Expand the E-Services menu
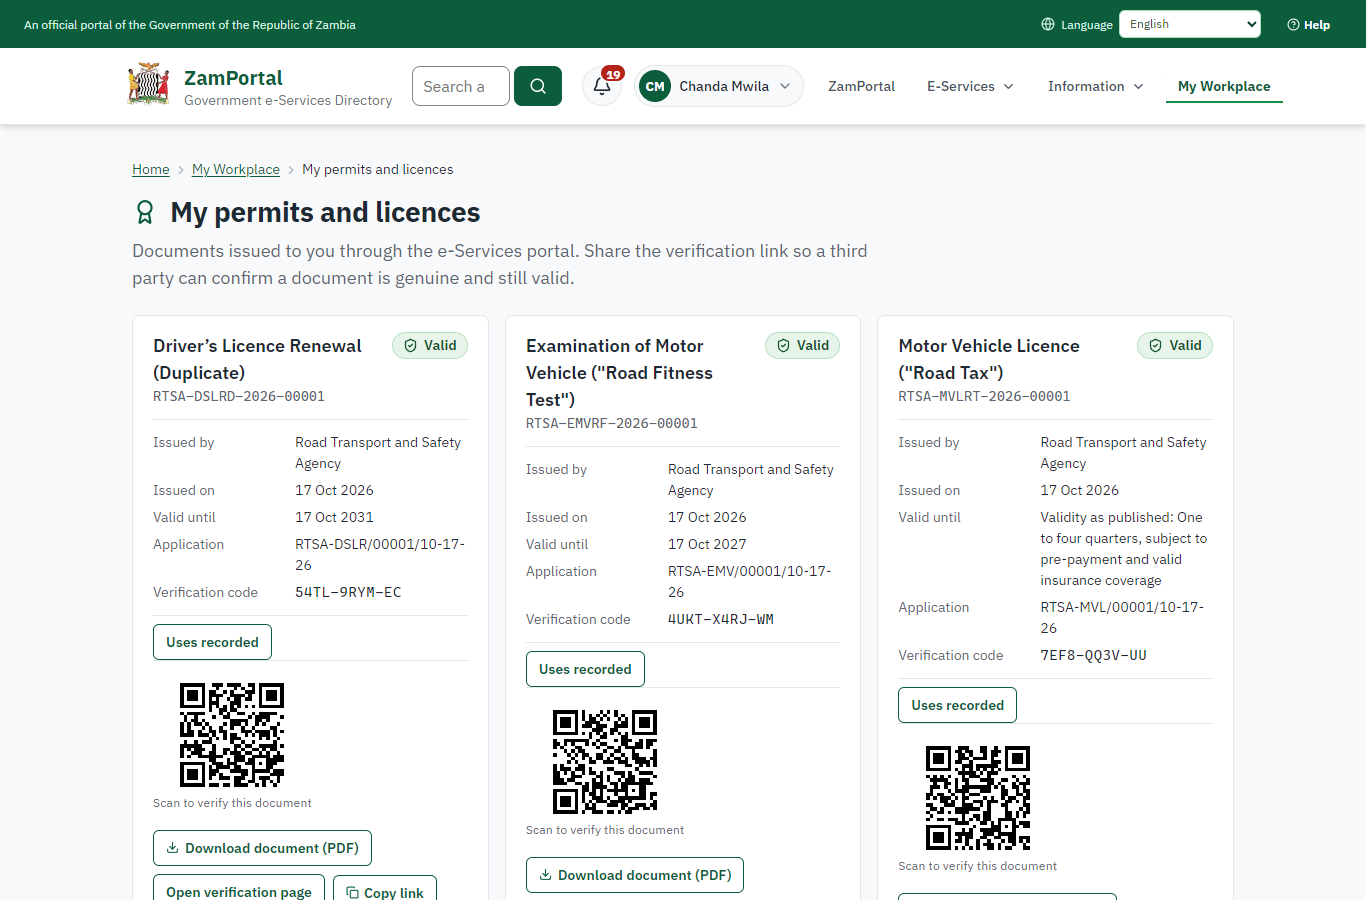 pyautogui.click(x=970, y=86)
